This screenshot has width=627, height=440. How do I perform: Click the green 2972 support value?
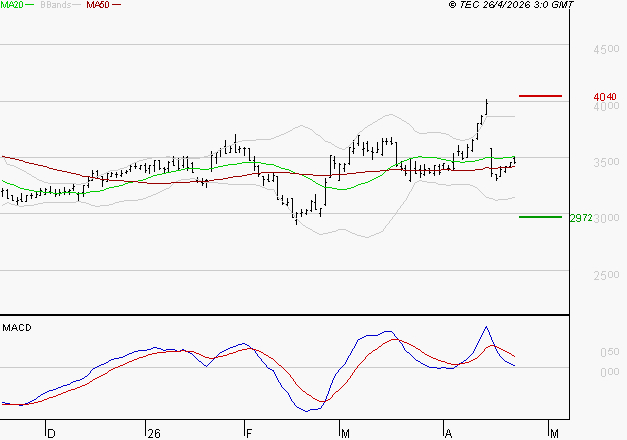(x=581, y=218)
